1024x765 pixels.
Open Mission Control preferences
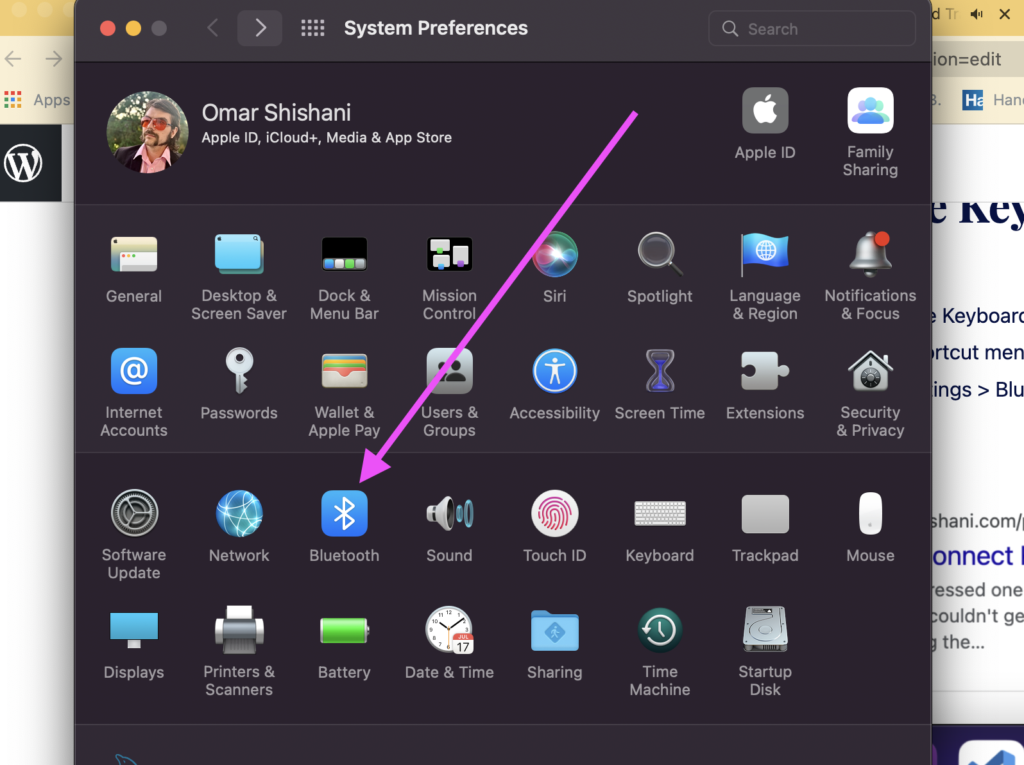tap(449, 254)
